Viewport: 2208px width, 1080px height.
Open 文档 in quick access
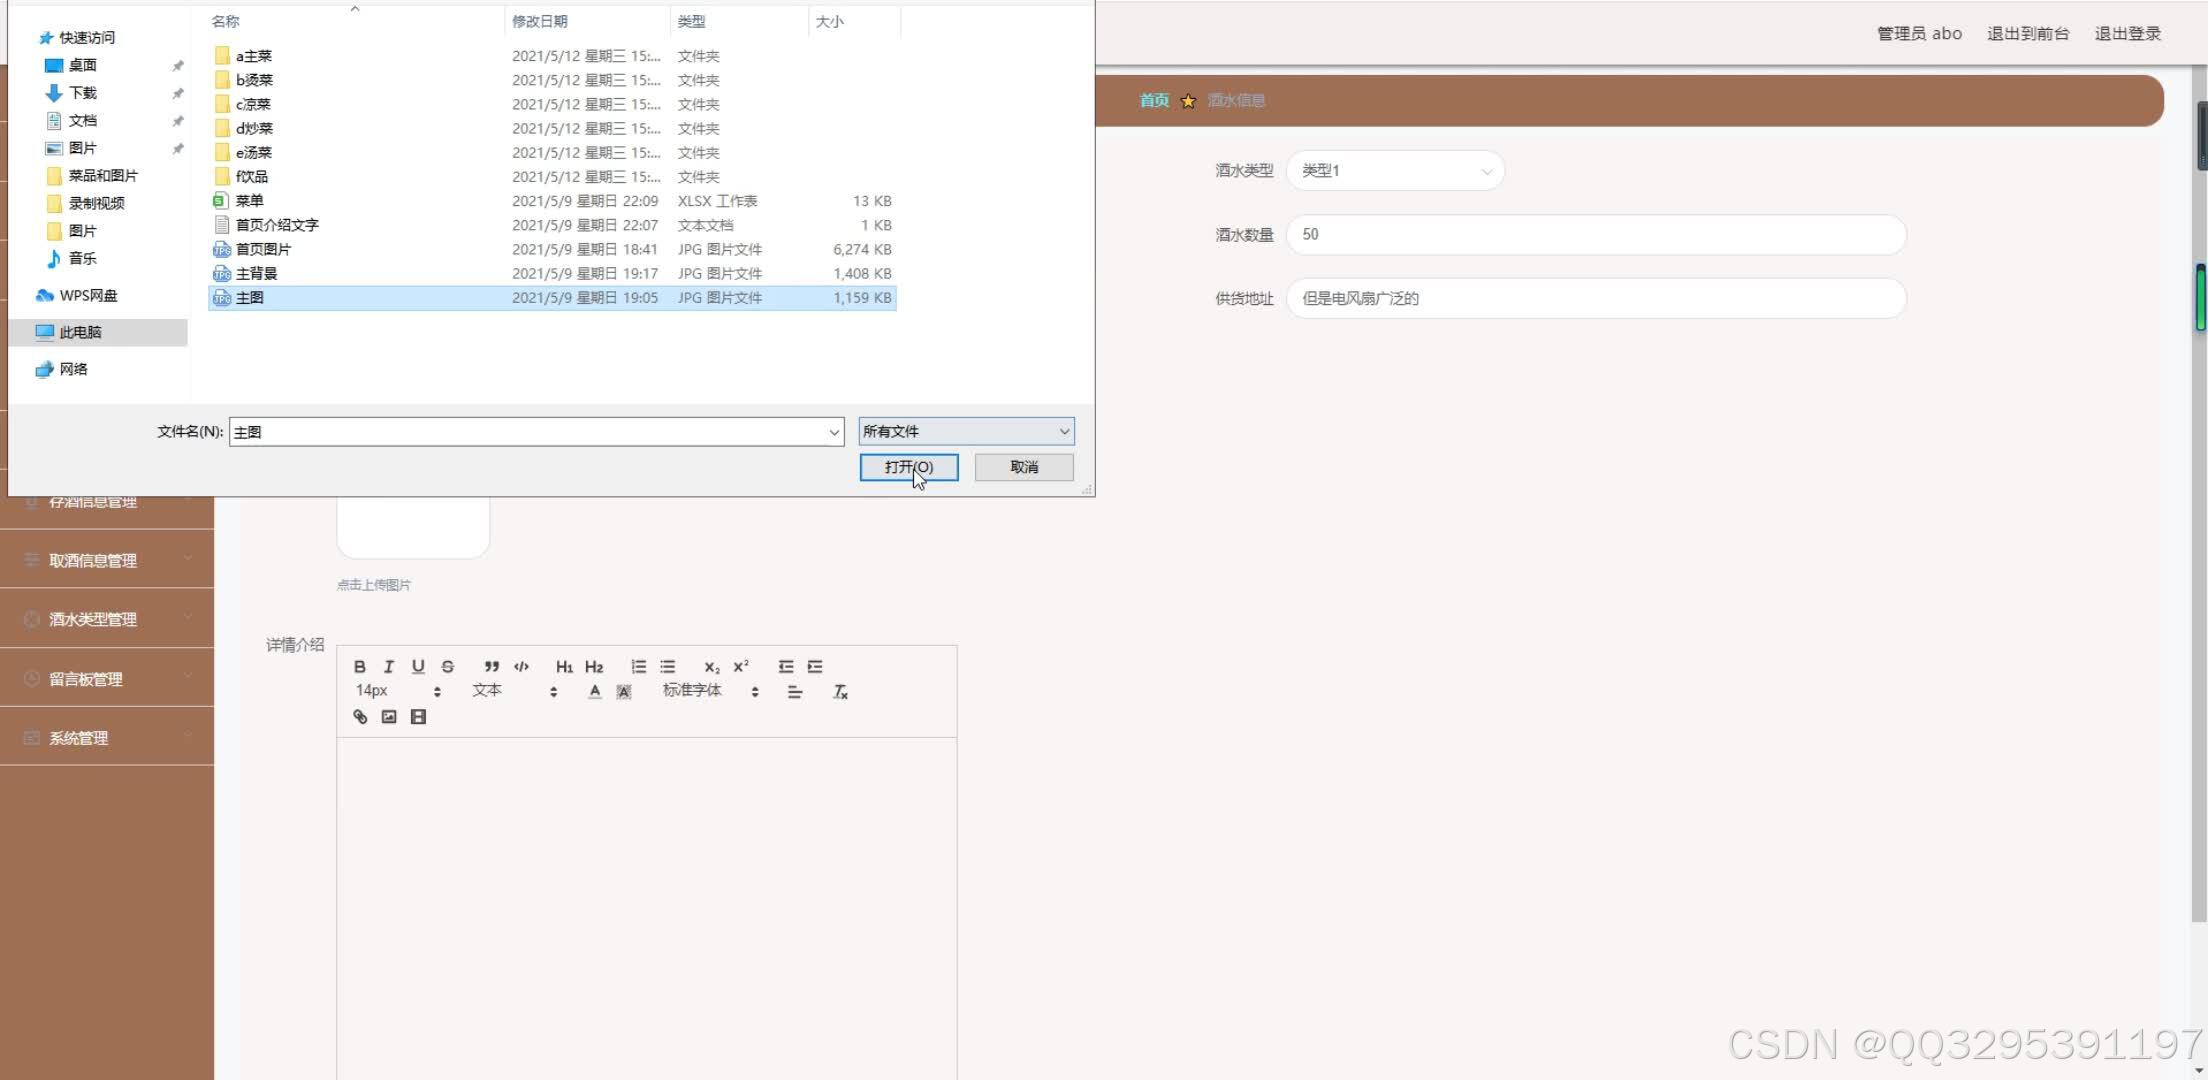82,120
